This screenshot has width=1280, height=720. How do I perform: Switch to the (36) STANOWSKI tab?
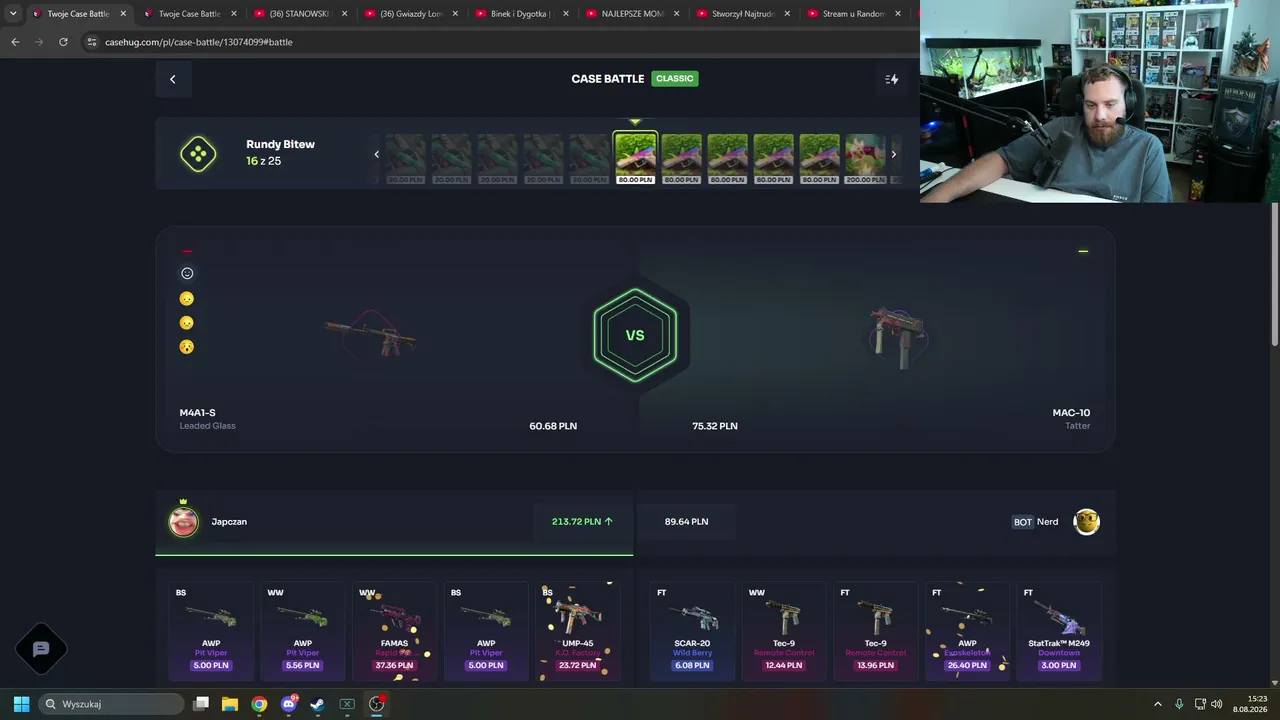click(300, 14)
